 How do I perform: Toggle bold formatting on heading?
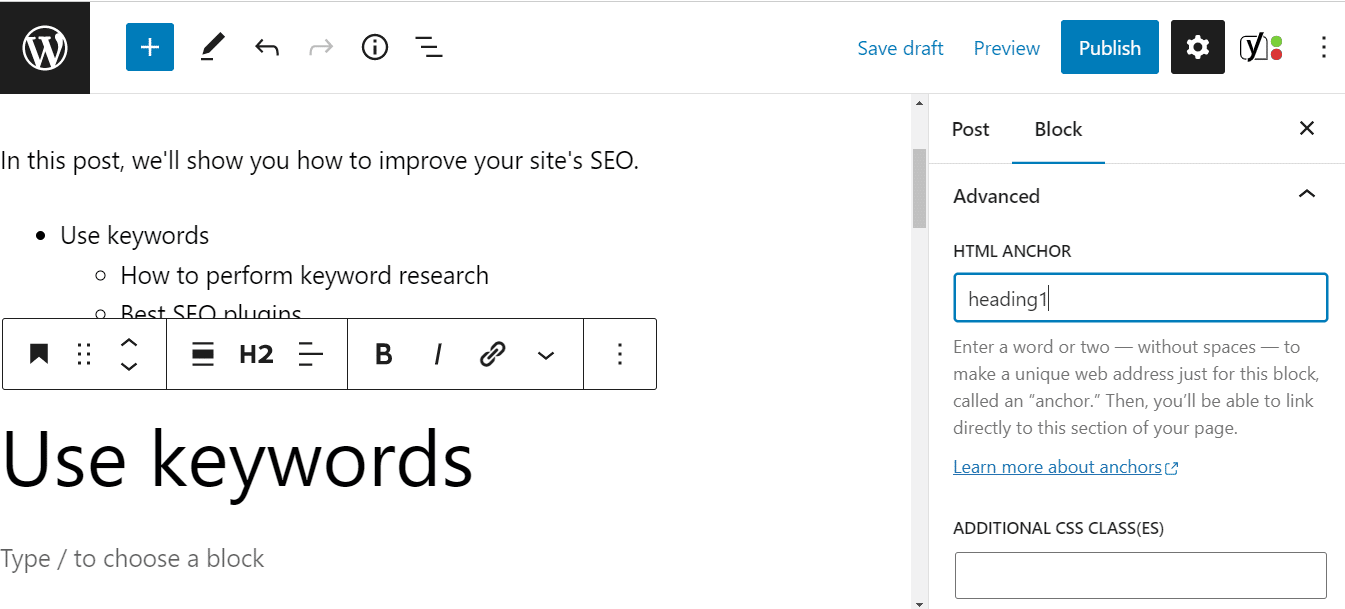(x=383, y=354)
